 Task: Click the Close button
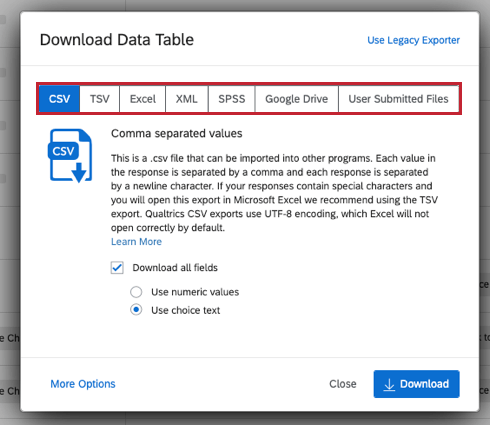(343, 384)
